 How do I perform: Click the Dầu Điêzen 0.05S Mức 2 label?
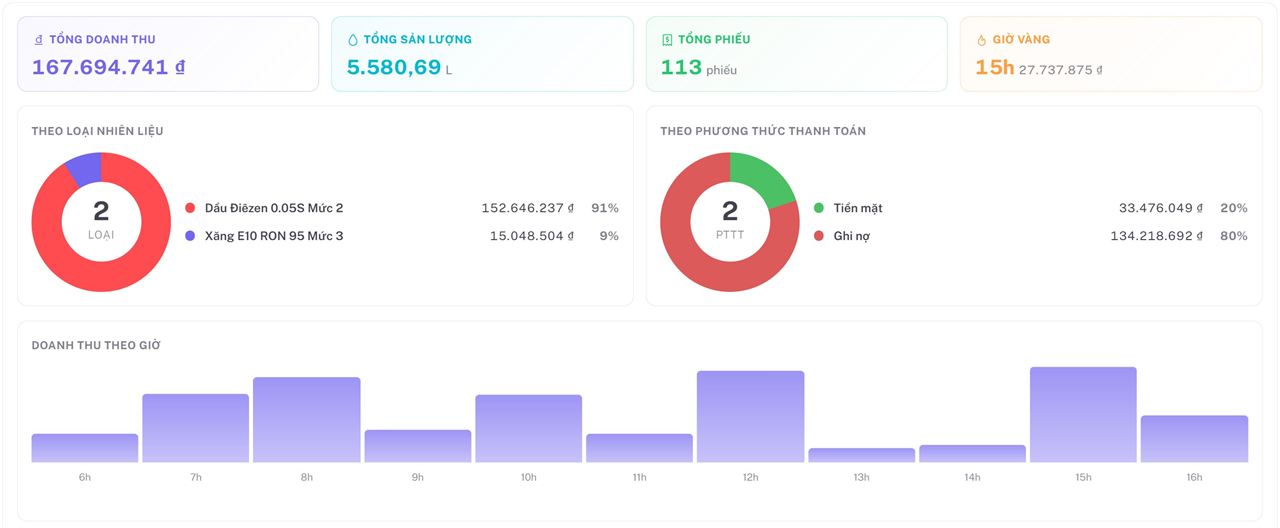click(274, 208)
